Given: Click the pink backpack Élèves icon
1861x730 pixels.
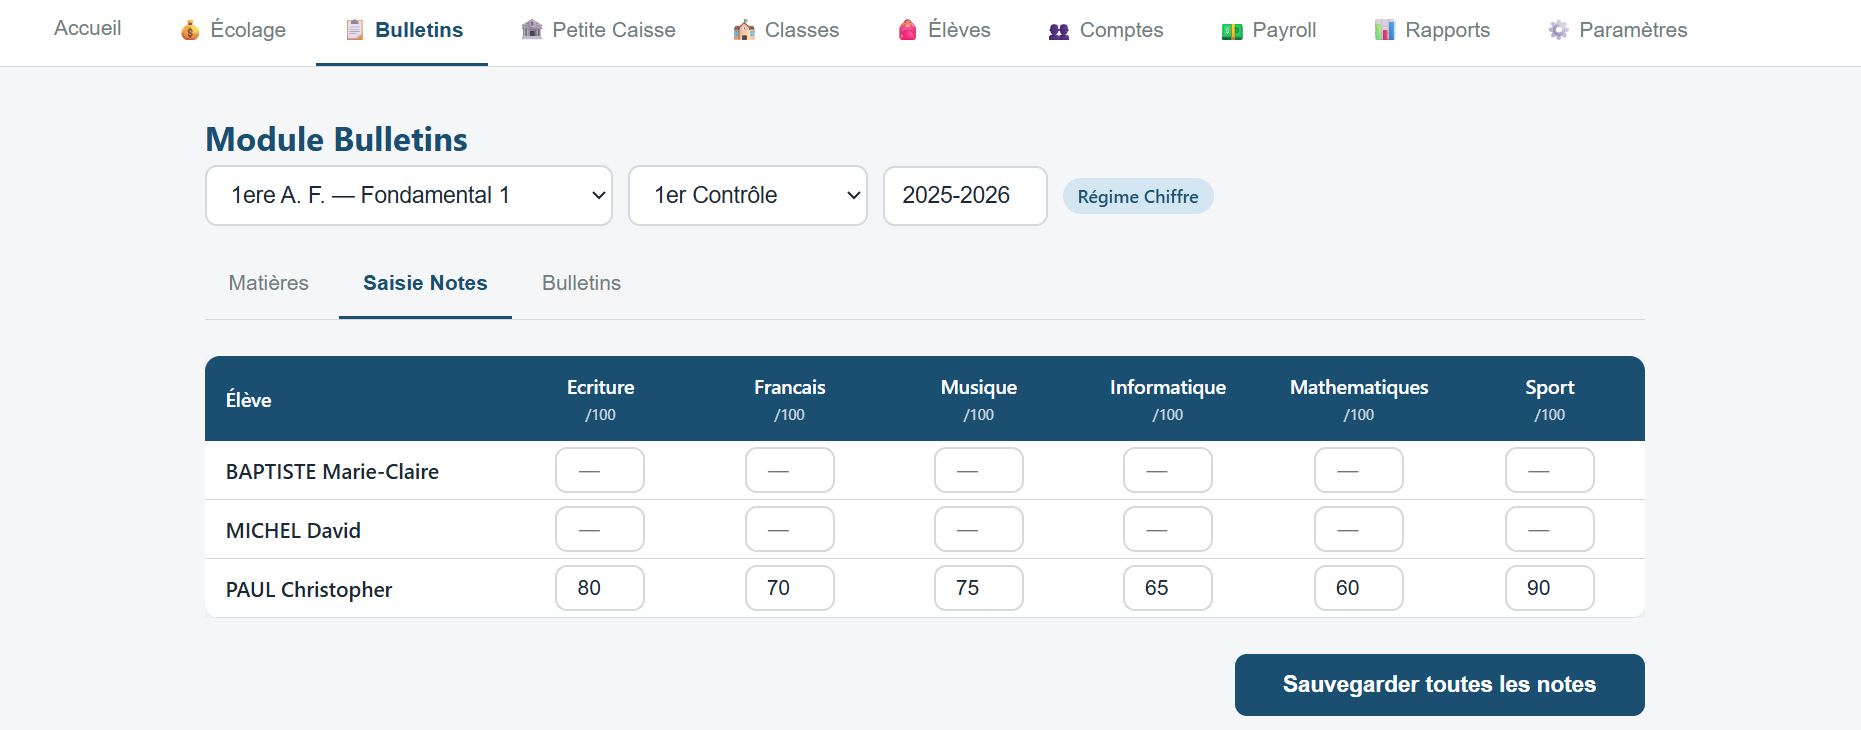Looking at the screenshot, I should (x=908, y=30).
